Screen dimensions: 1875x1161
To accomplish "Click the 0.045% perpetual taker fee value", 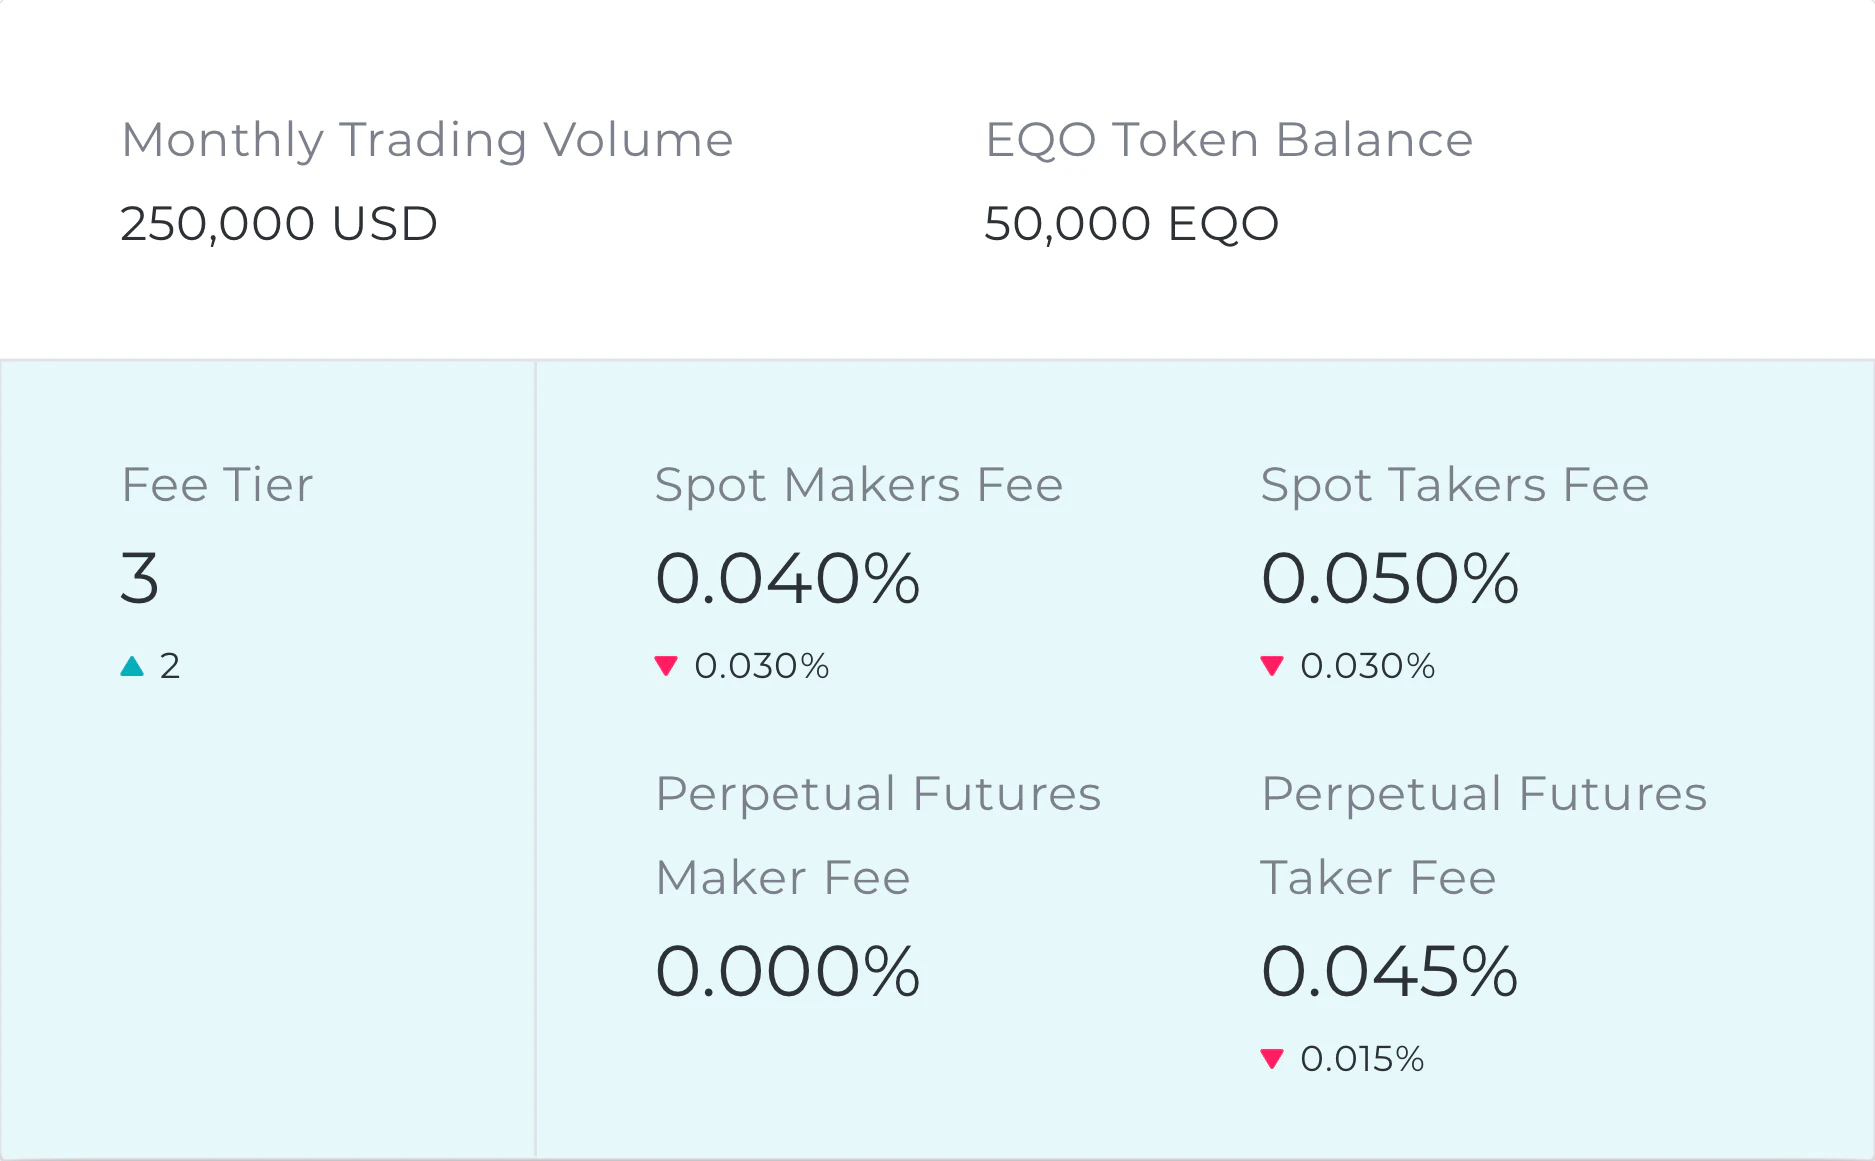I will pos(1389,971).
